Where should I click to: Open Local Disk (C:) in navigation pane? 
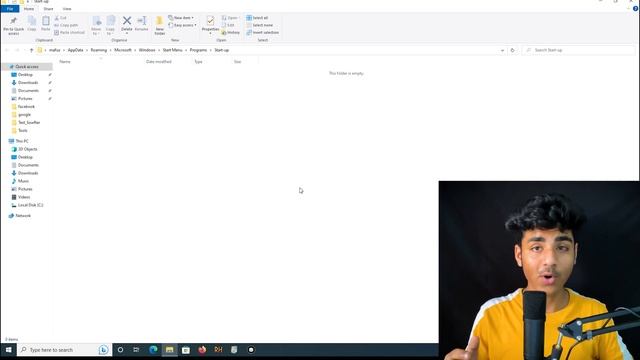(x=30, y=205)
